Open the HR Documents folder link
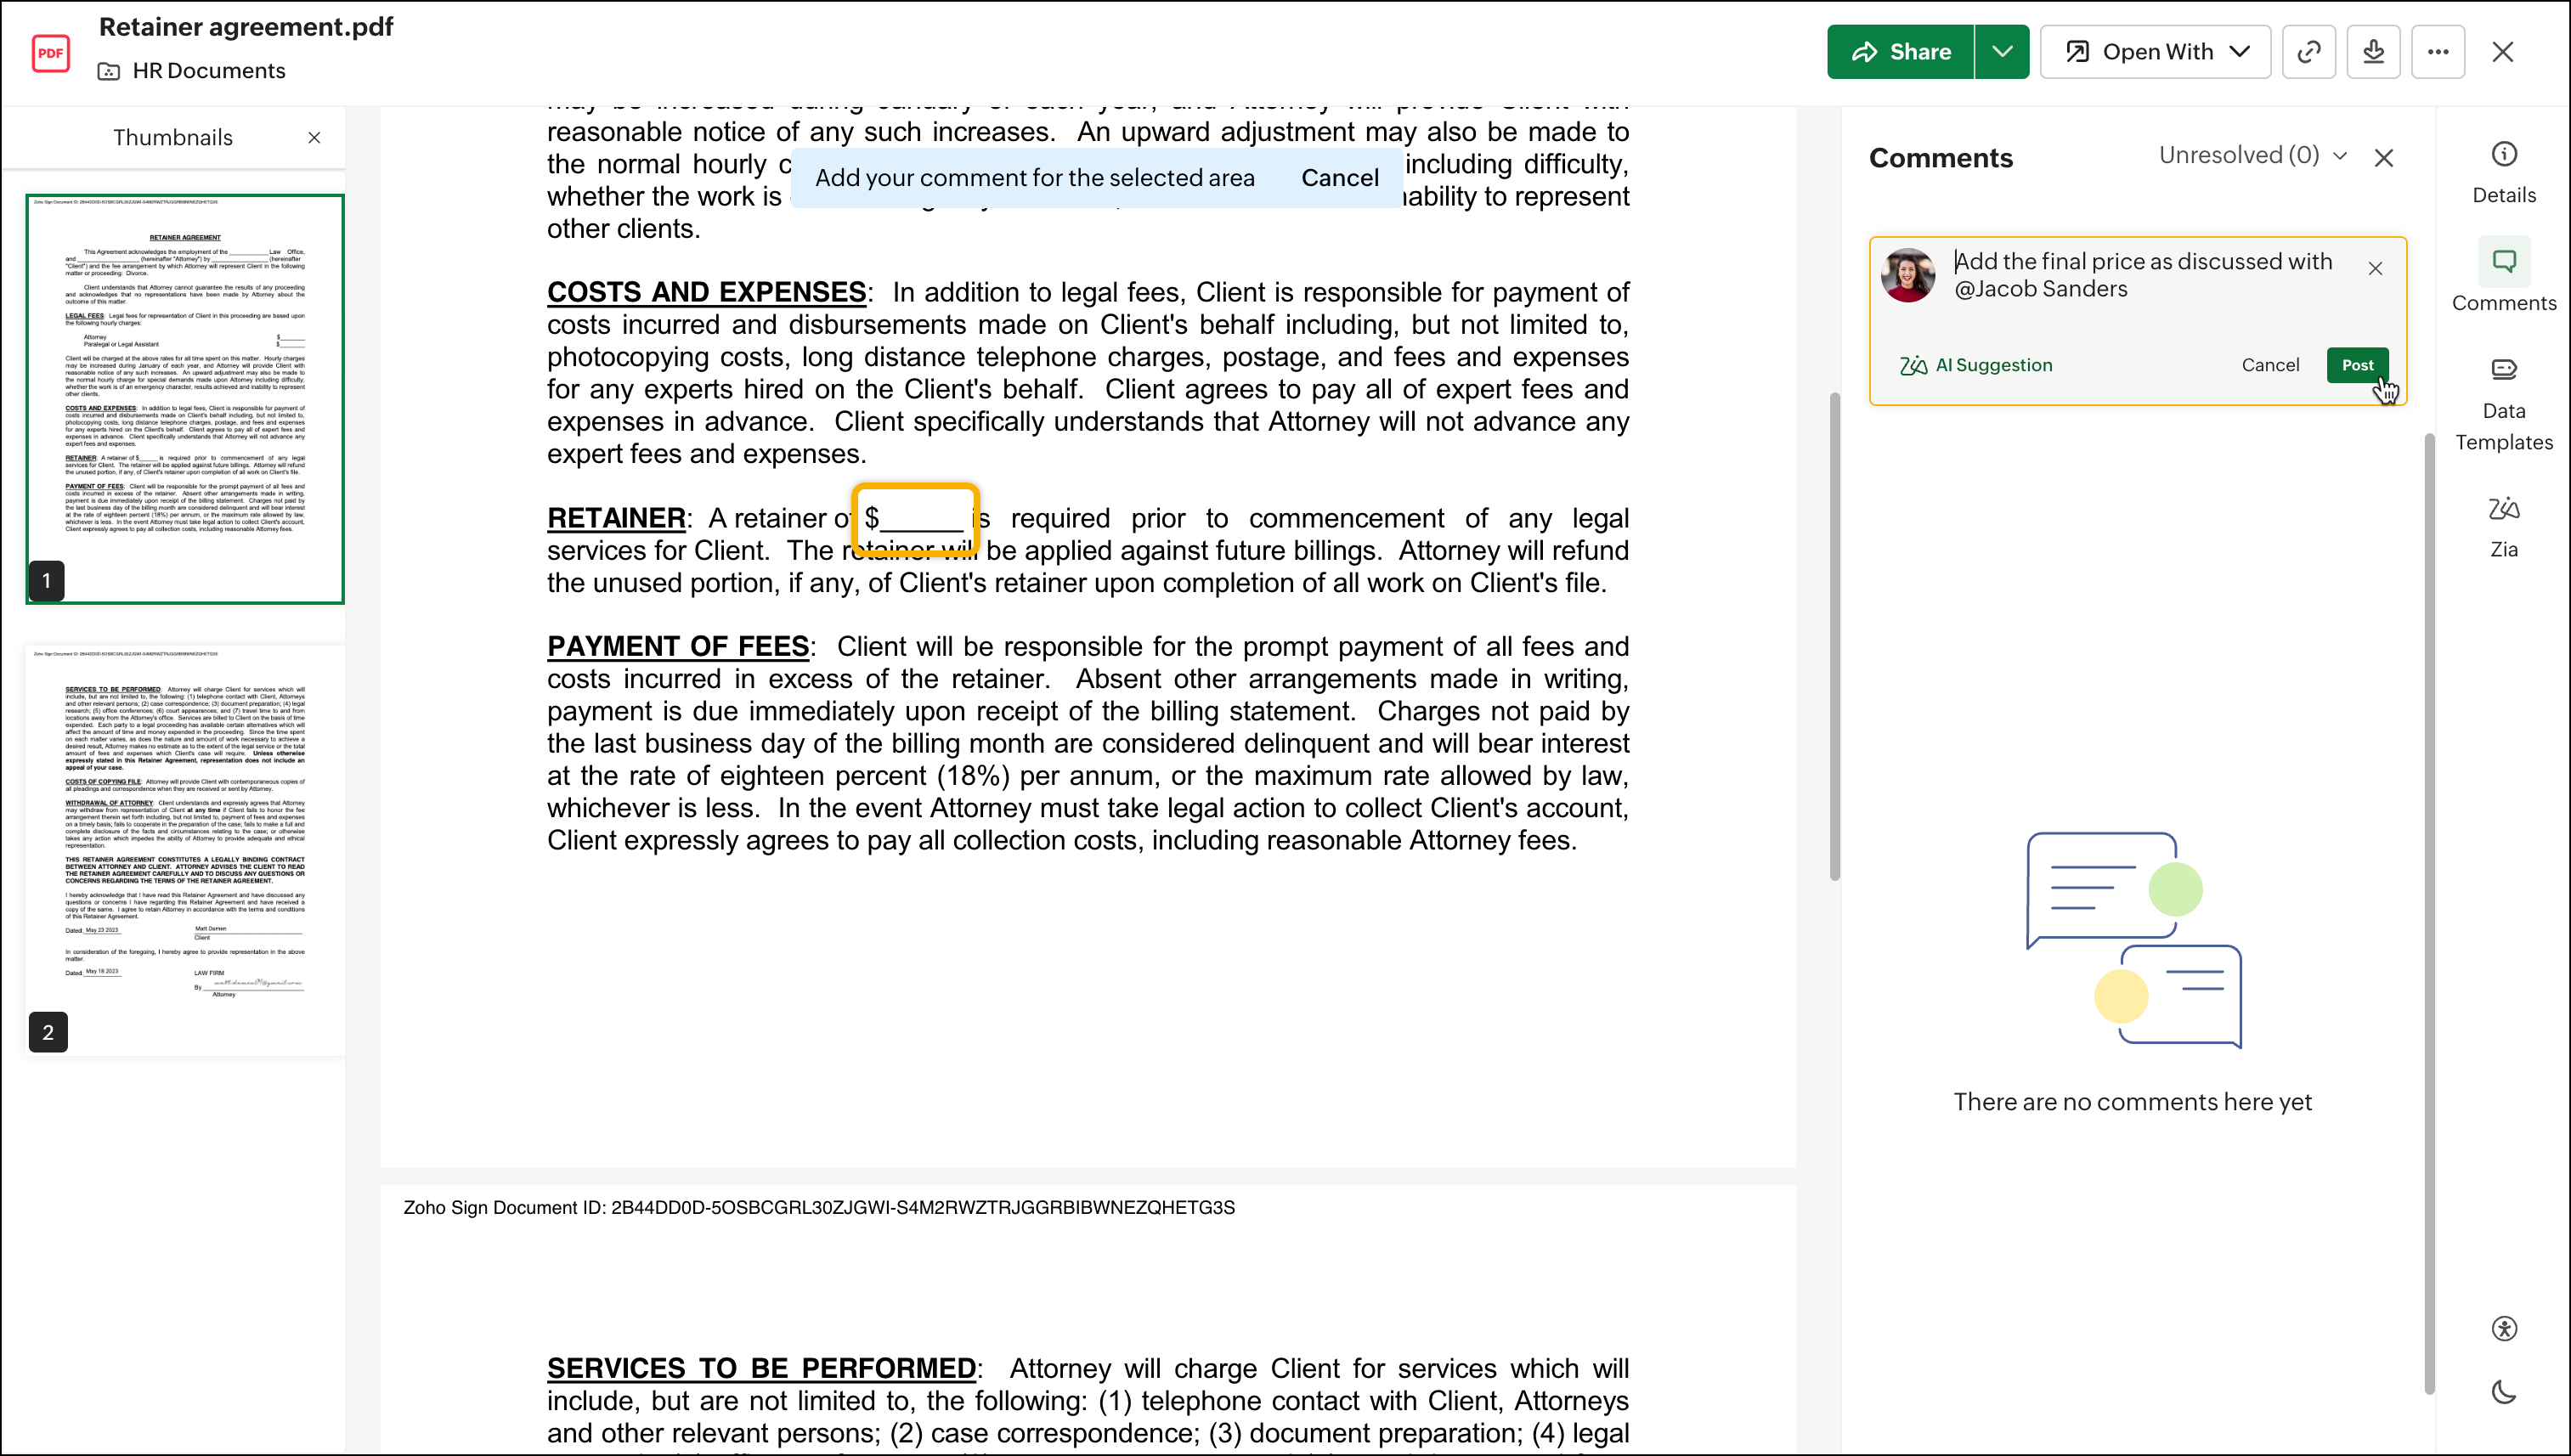The height and width of the screenshot is (1456, 2571). click(x=208, y=71)
